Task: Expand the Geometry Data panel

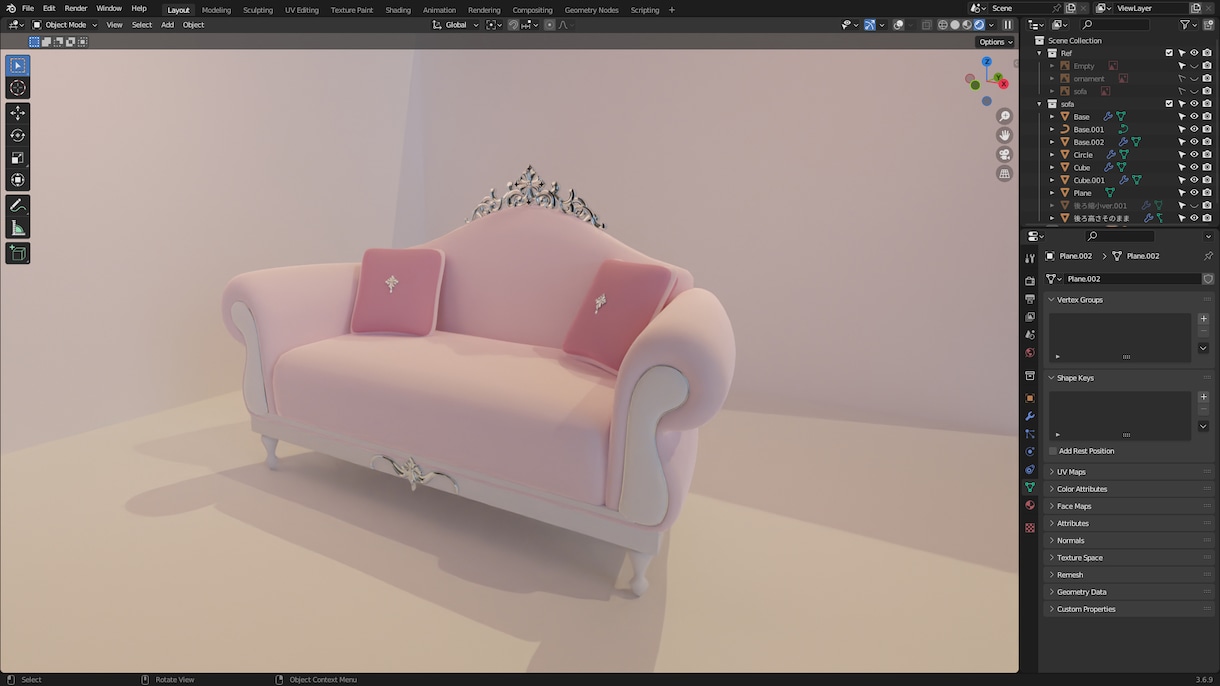Action: (x=1129, y=592)
